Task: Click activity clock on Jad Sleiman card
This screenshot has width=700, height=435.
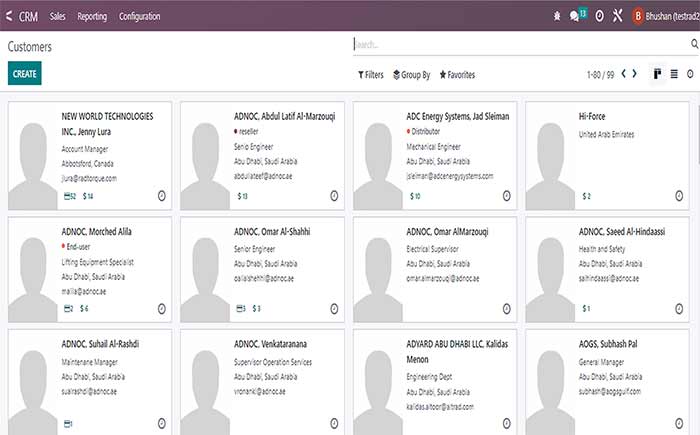Action: 507,196
